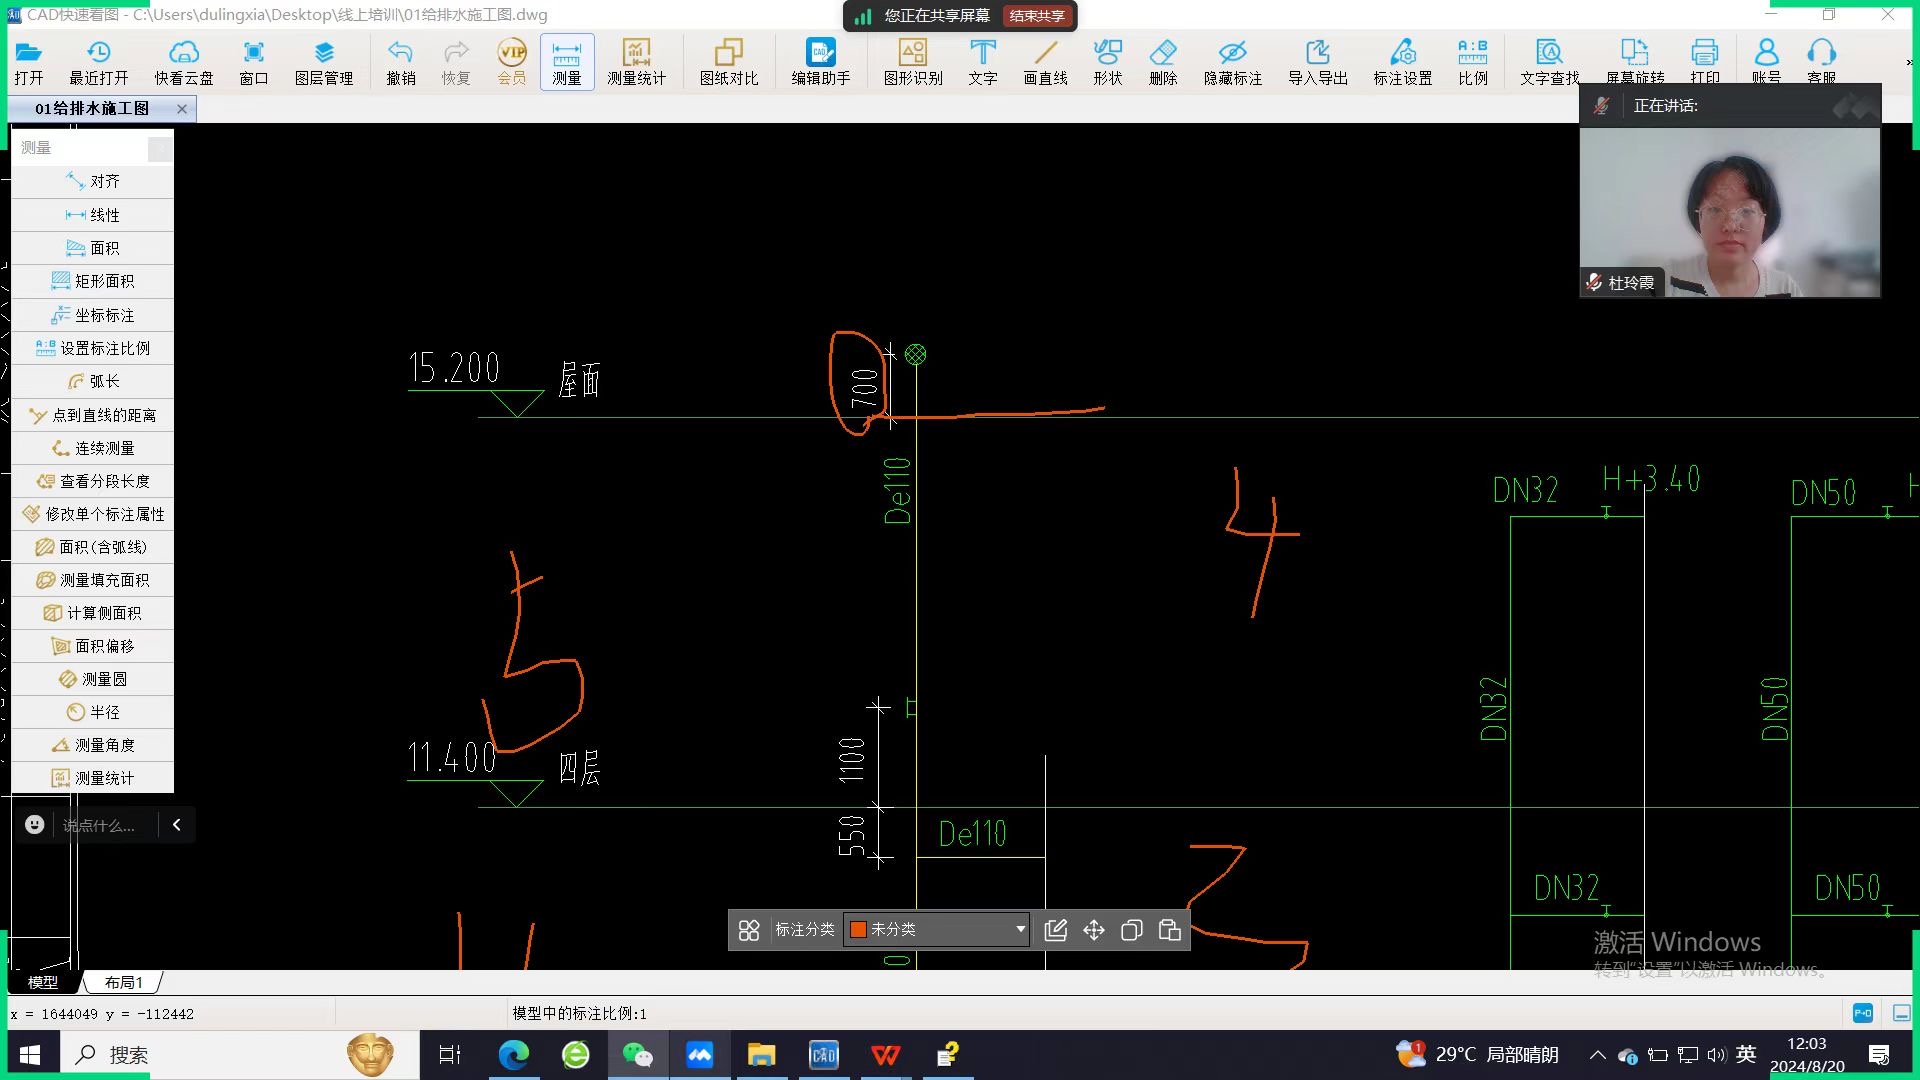Open the 图层管理 layer manager tool
This screenshot has width=1920, height=1080.
(x=323, y=61)
